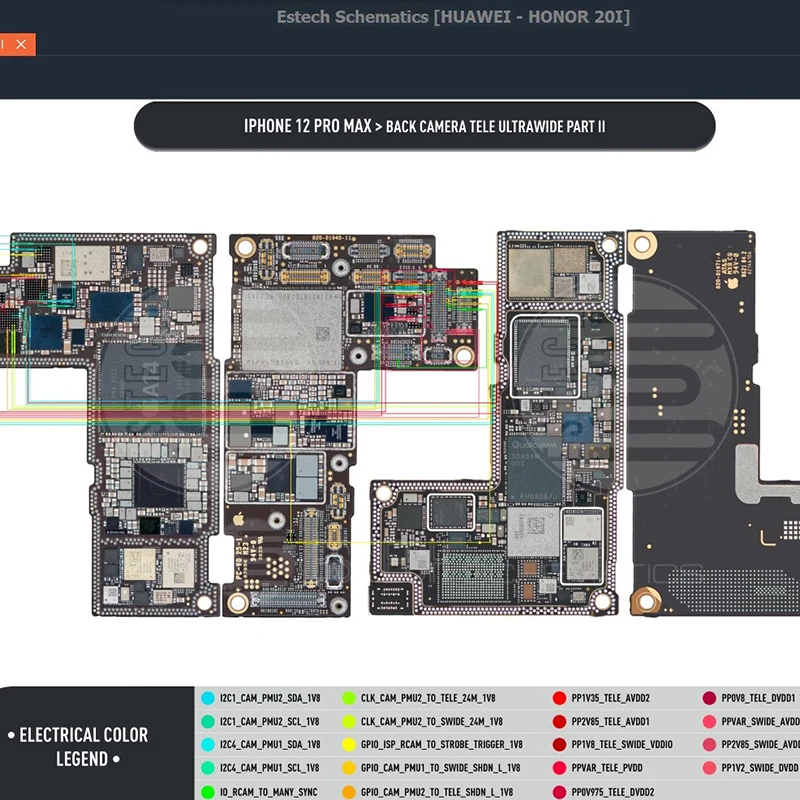Select the red PP1V35_TELE_AVDD2 swatch

tap(560, 698)
